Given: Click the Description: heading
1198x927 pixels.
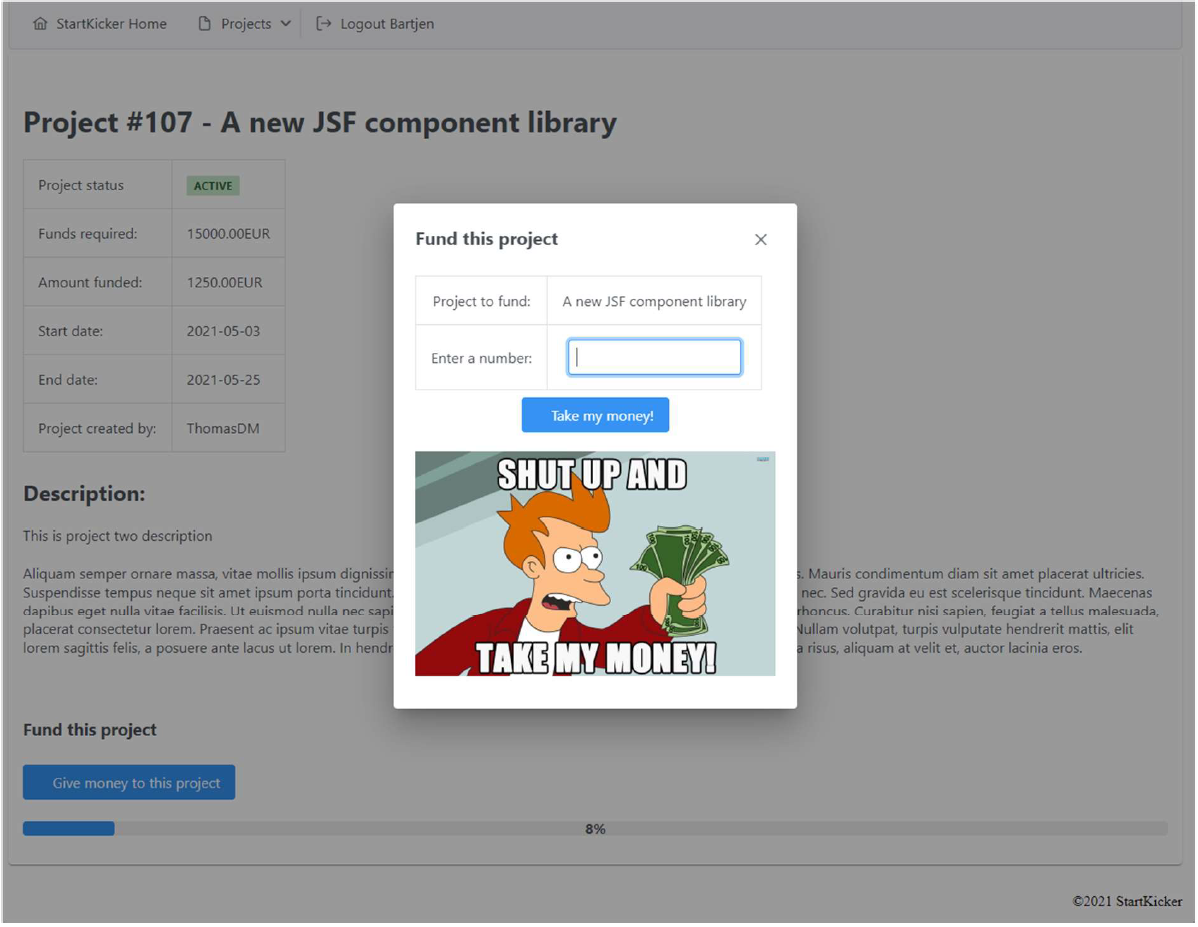Looking at the screenshot, I should tap(84, 494).
